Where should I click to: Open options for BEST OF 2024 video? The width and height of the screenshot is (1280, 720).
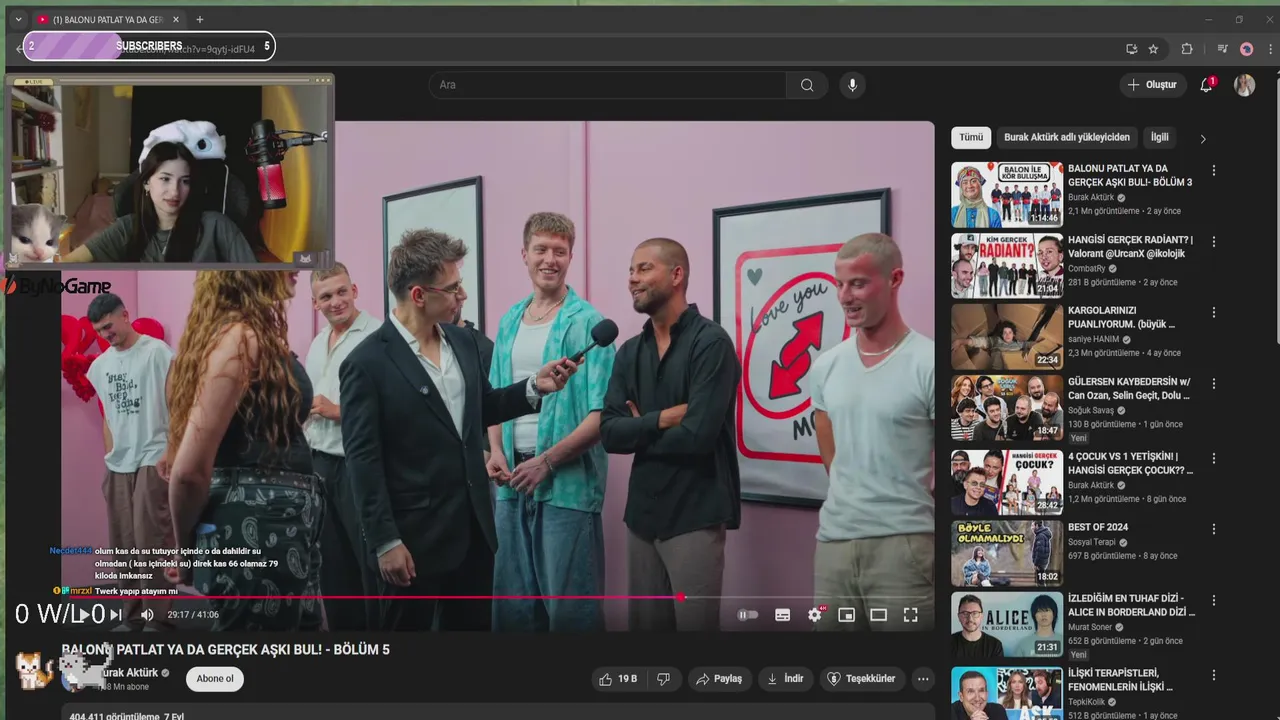coord(1214,528)
